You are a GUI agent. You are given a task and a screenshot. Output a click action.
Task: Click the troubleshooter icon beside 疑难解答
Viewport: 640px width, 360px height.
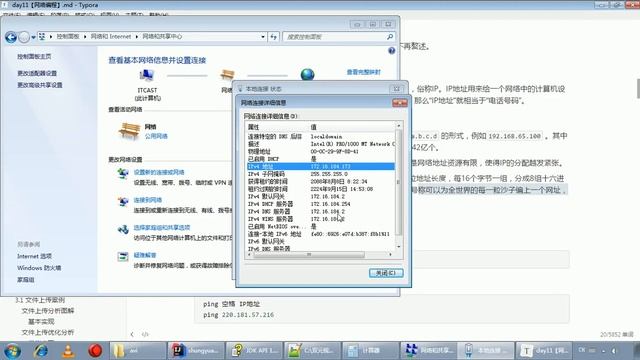pos(122,256)
